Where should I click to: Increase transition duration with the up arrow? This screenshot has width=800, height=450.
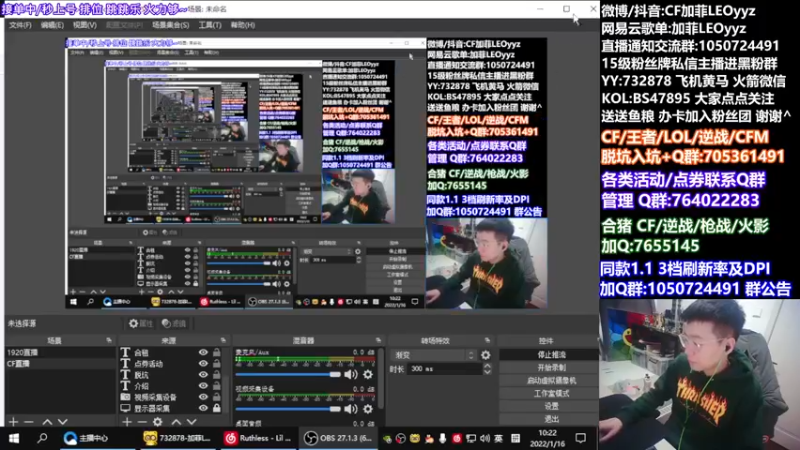pos(487,366)
